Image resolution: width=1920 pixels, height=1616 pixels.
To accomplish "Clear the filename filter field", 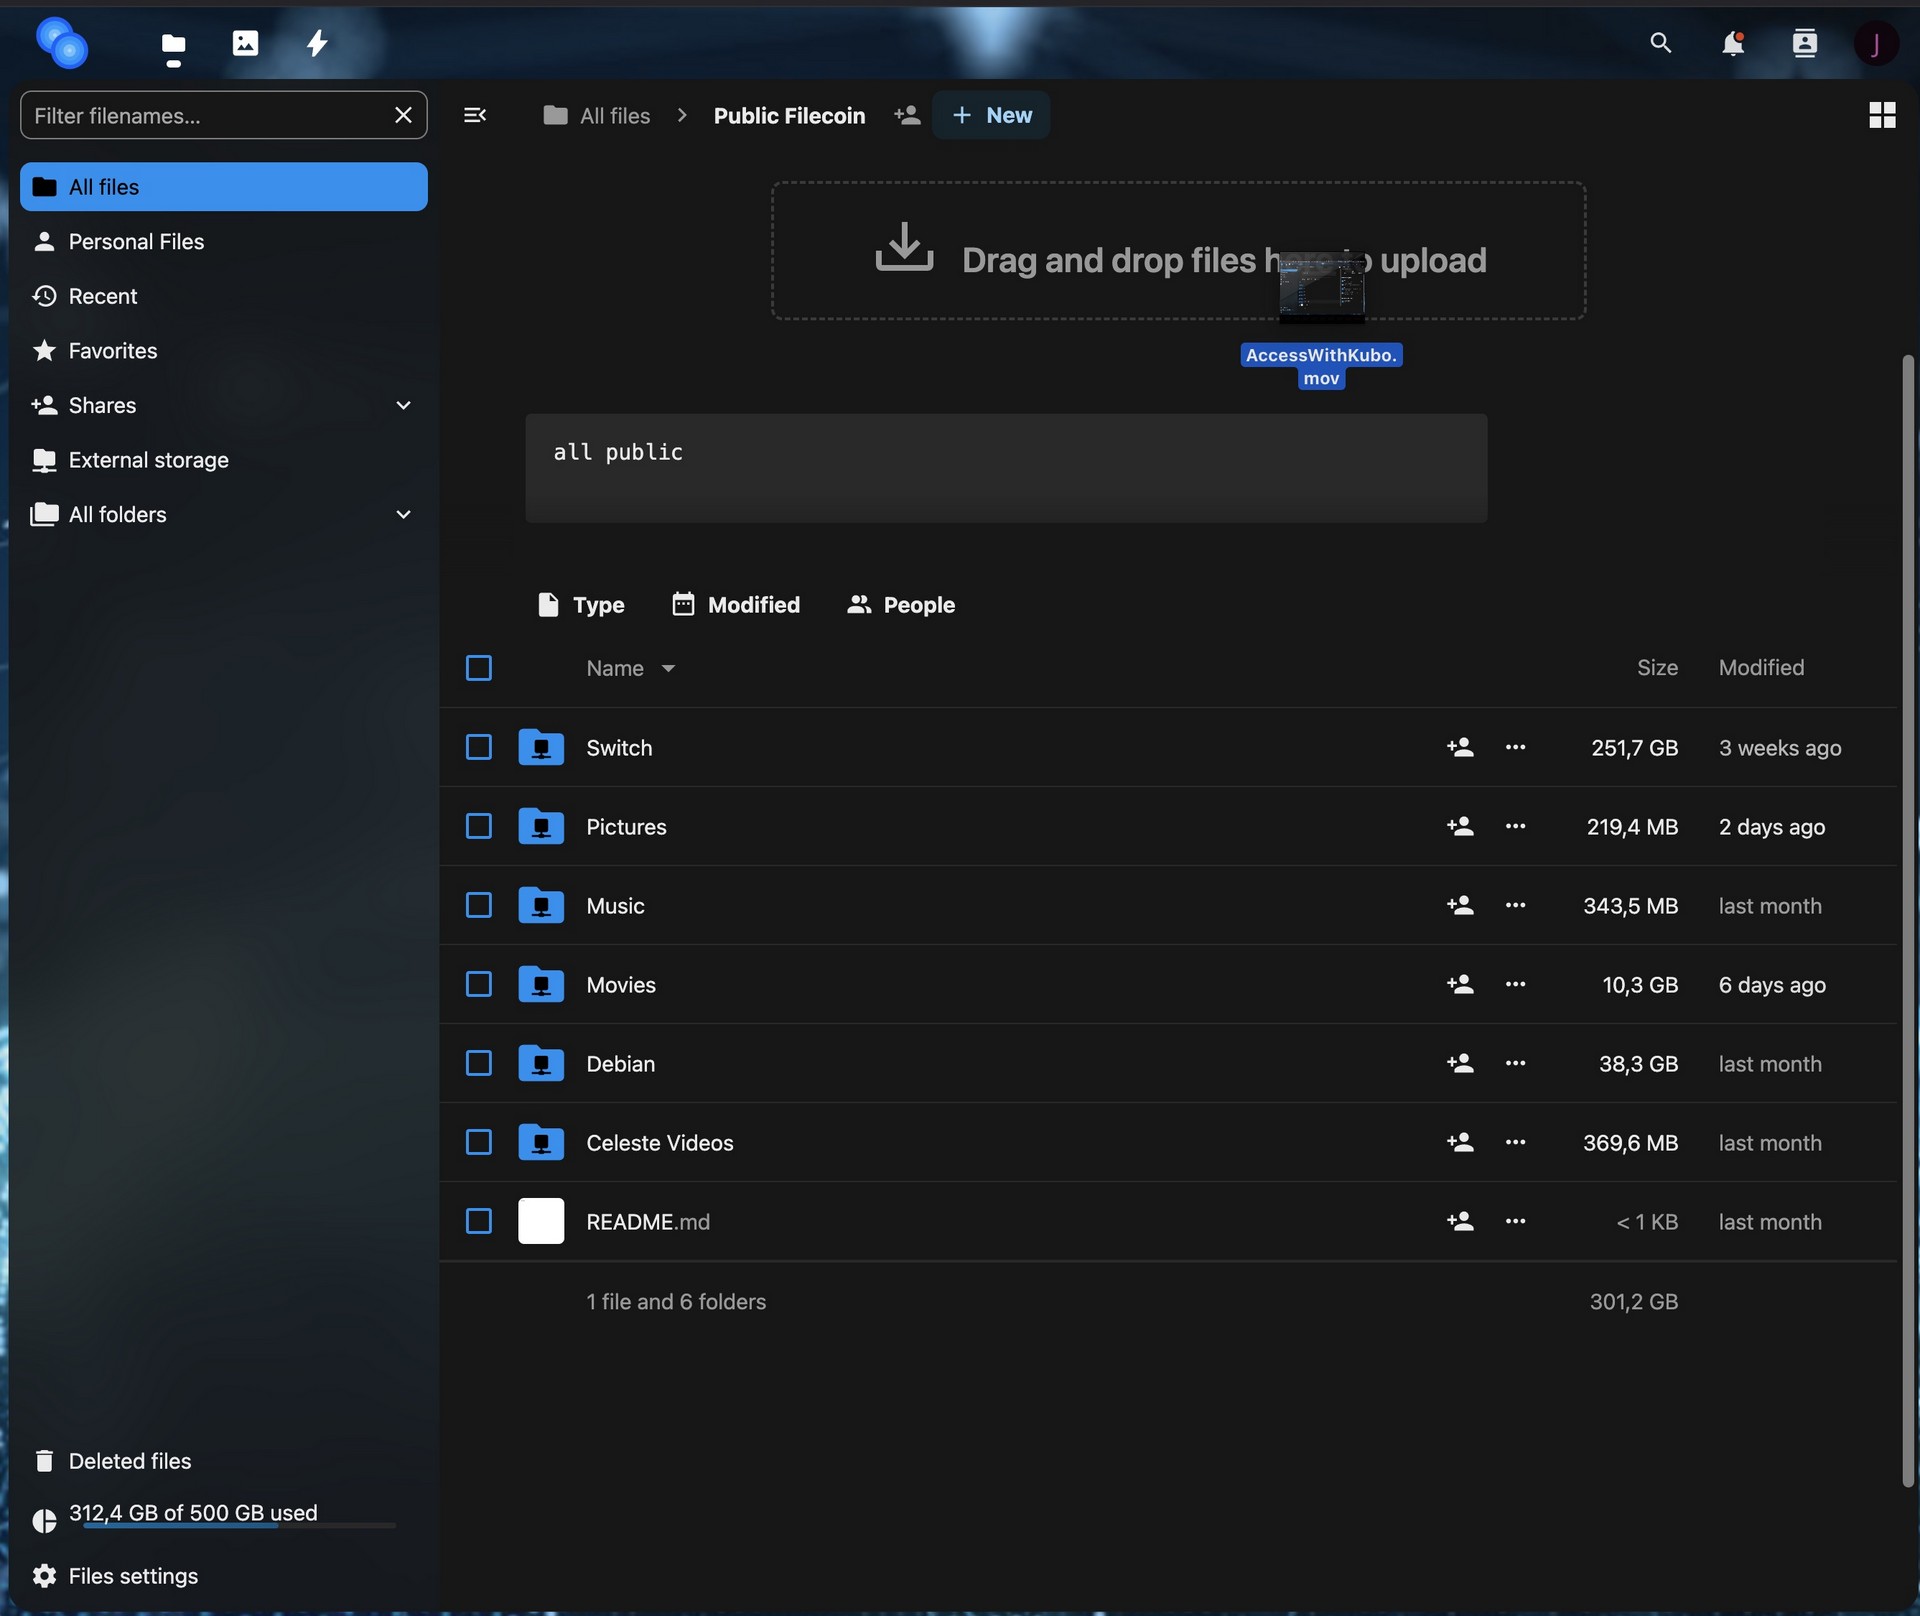I will click(x=403, y=115).
